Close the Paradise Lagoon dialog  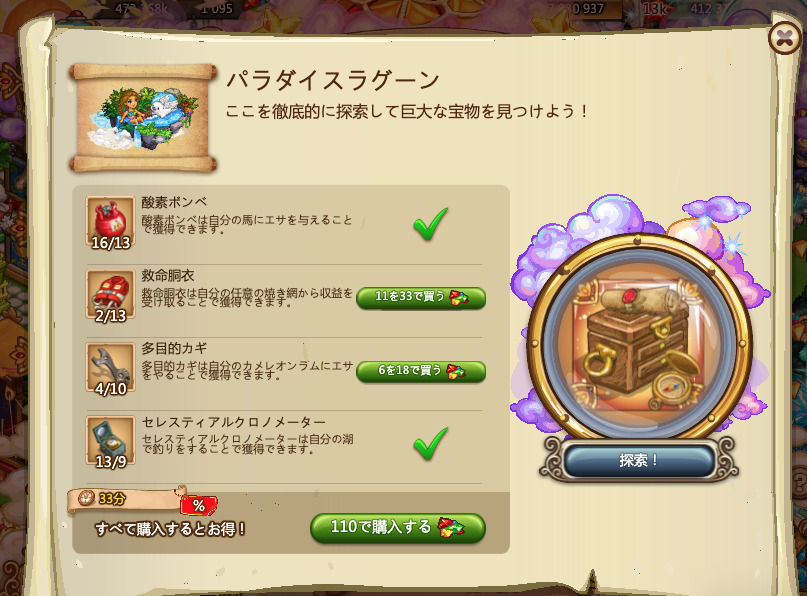784,38
